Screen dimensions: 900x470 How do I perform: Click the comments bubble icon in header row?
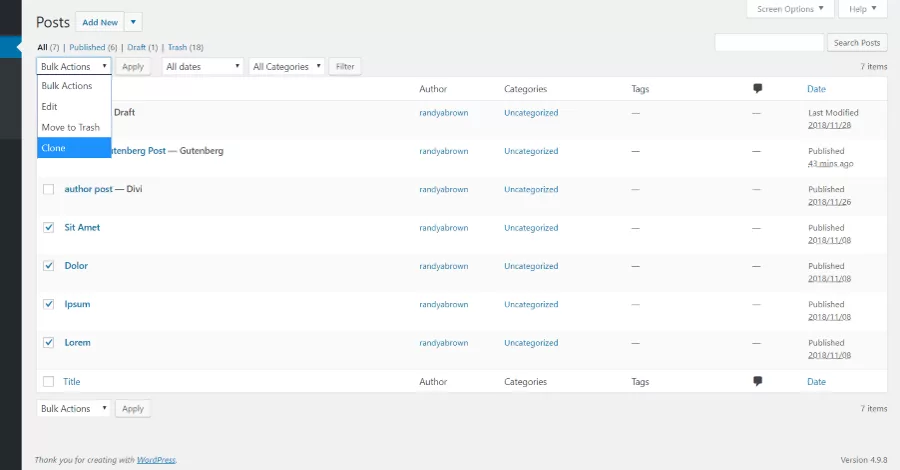758,88
